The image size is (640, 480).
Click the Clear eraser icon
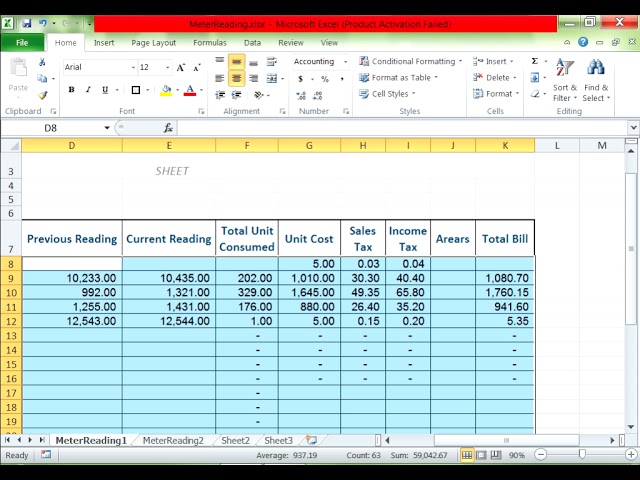pos(535,94)
